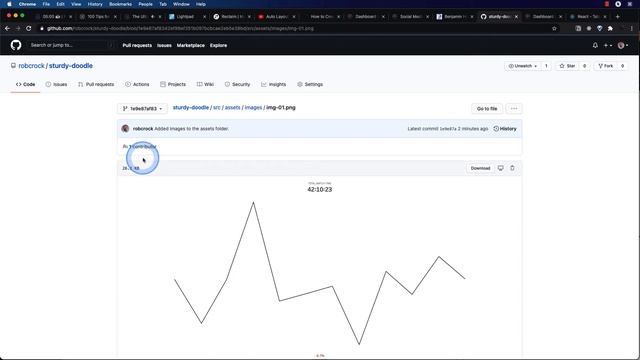
Task: Click the 1 contributor text
Action: pyautogui.click(x=142, y=146)
